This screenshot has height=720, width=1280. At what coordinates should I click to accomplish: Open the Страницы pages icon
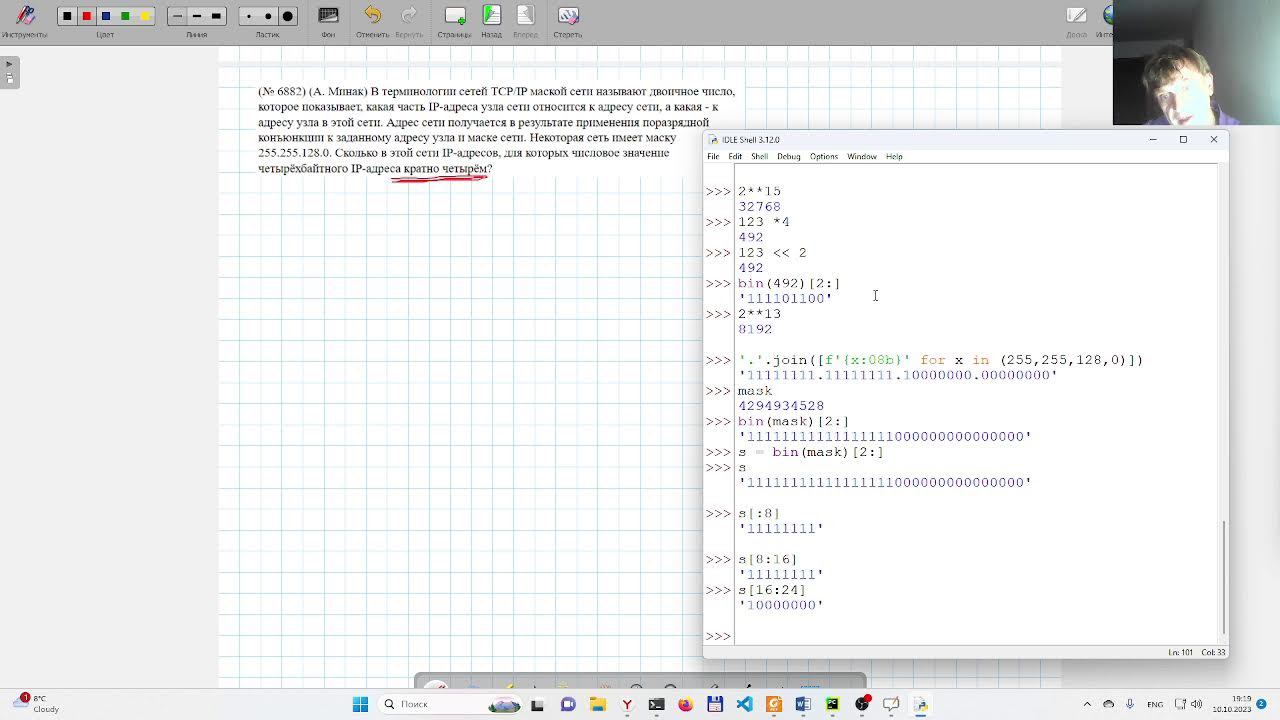454,17
